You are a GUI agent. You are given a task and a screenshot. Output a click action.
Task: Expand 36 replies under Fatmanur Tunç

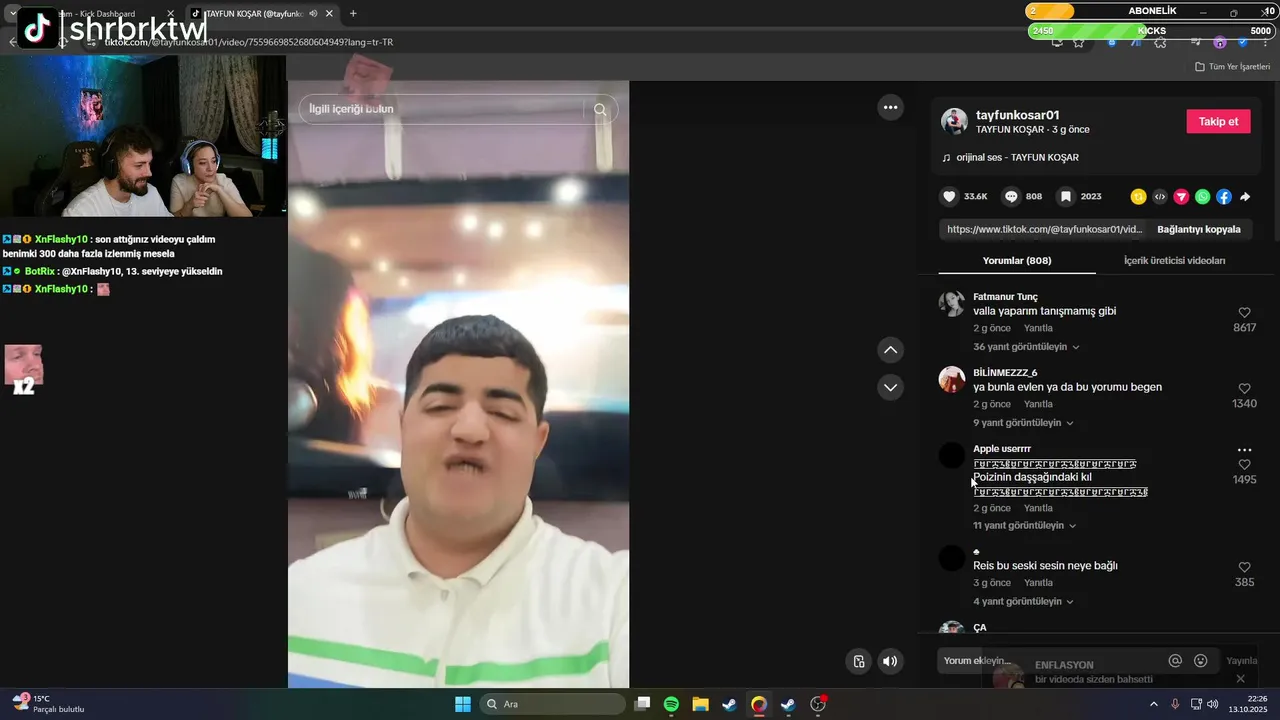1026,347
